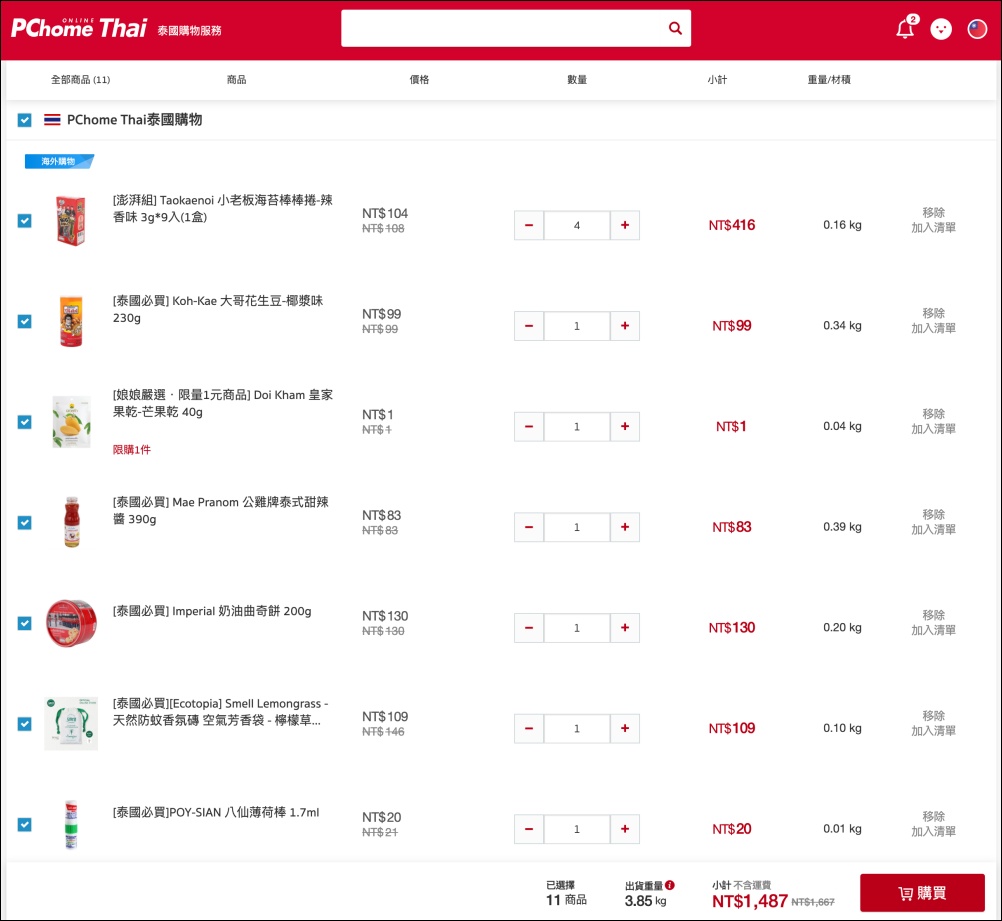
Task: Open the Imperial butter cookies thumbnail
Action: 71,623
